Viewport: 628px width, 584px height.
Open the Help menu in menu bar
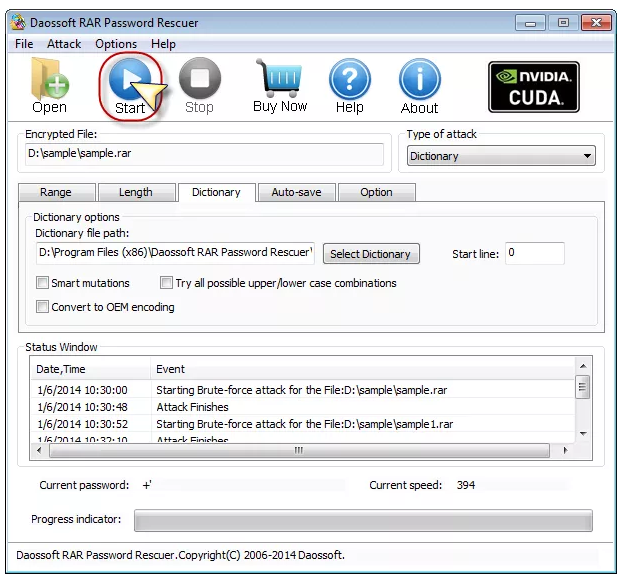click(x=163, y=44)
